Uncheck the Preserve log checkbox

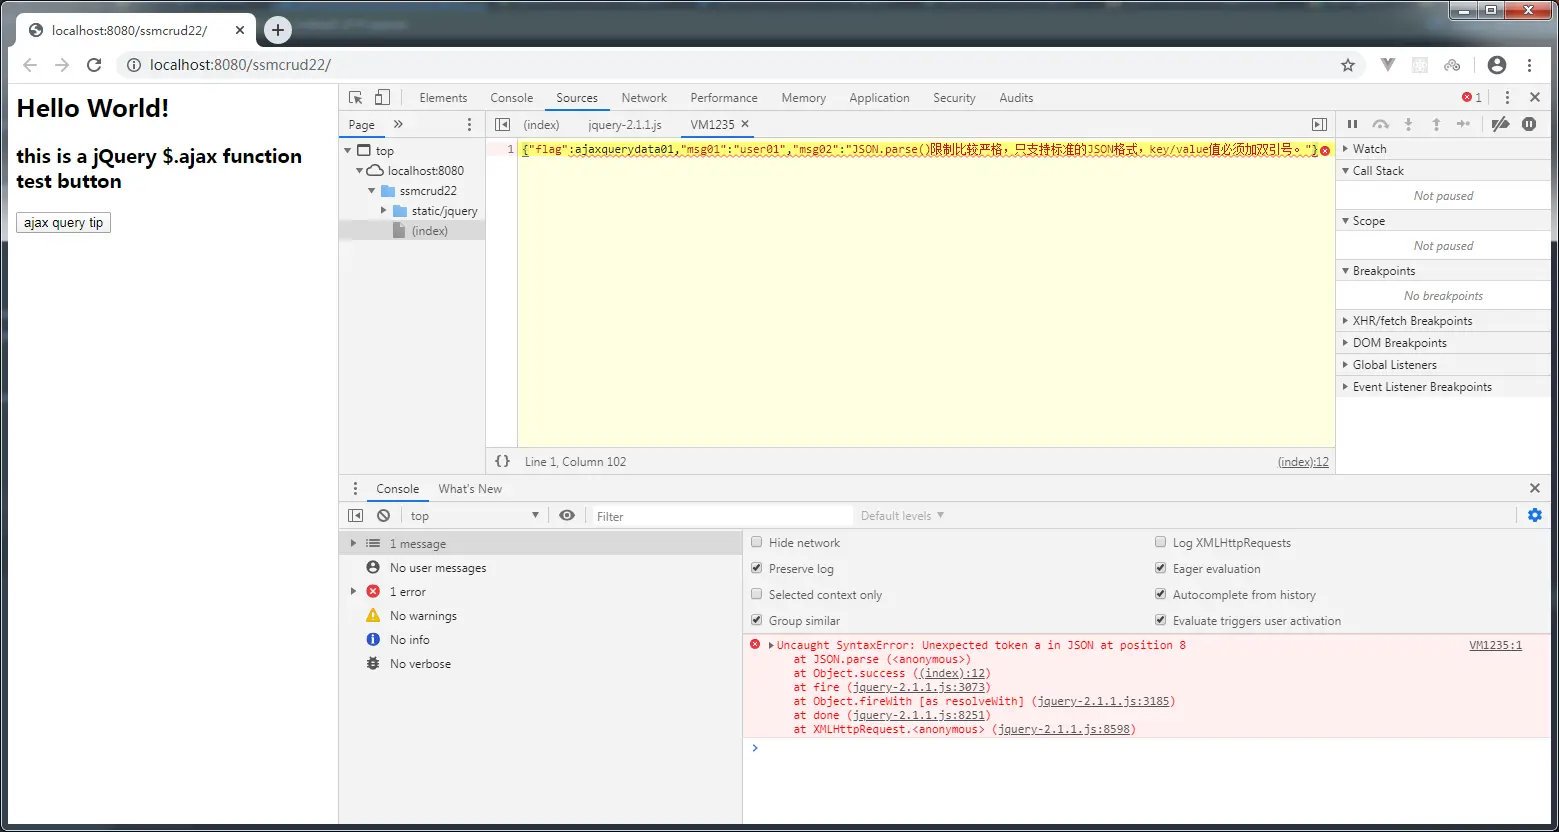point(757,568)
